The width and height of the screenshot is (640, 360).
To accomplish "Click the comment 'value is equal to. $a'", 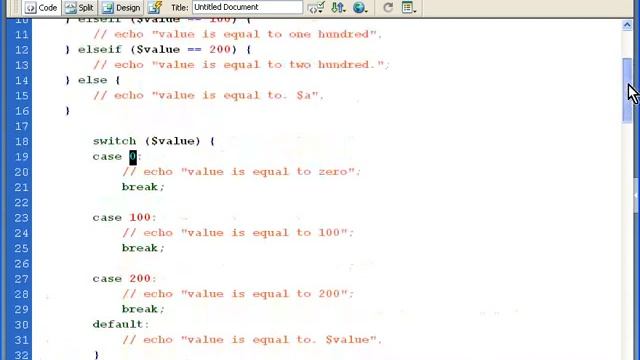I will pyautogui.click(x=208, y=96).
